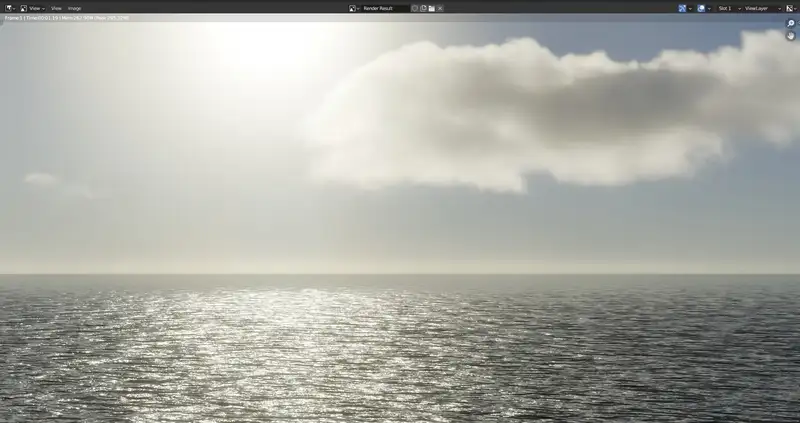Screen dimensions: 800x423
Task: Click the open image folder icon
Action: (431, 8)
